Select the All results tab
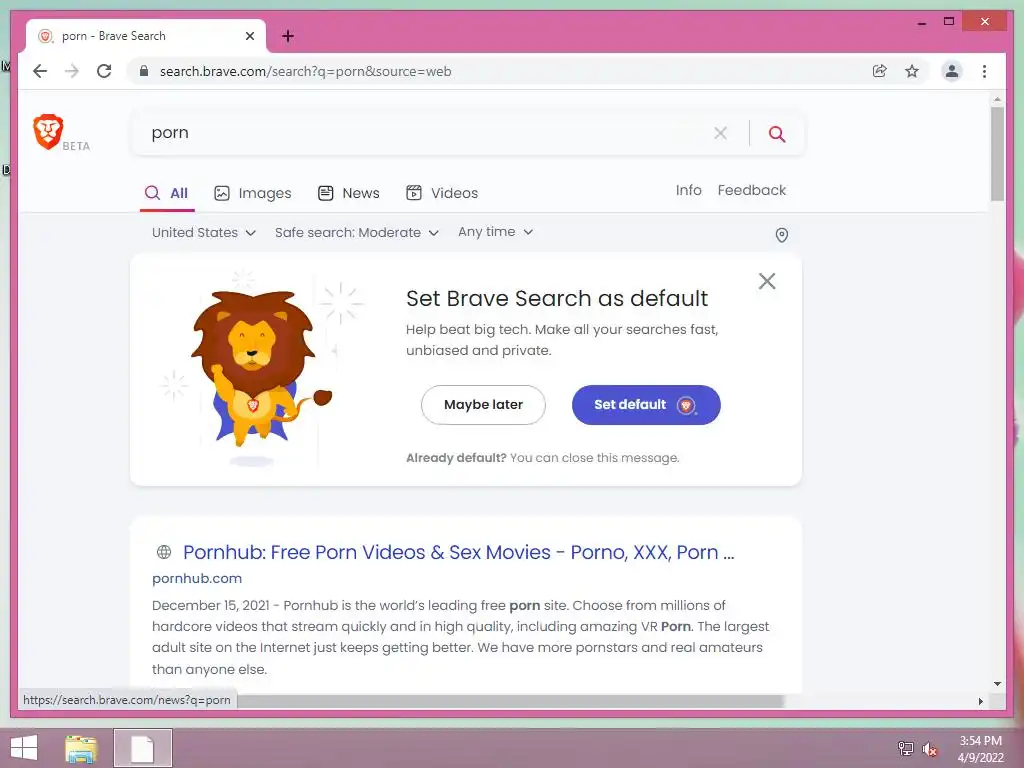The height and width of the screenshot is (768, 1024). 167,193
